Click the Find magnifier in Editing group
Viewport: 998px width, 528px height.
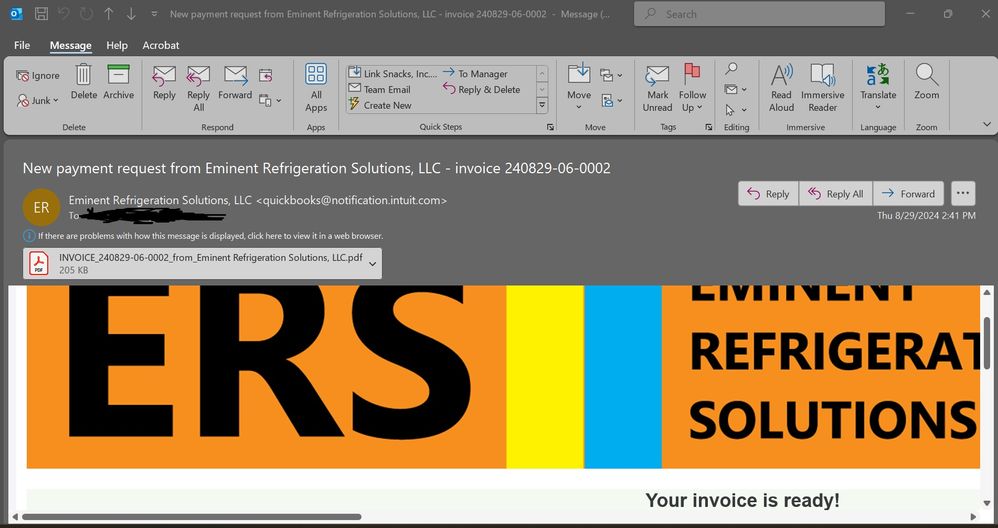coord(731,69)
